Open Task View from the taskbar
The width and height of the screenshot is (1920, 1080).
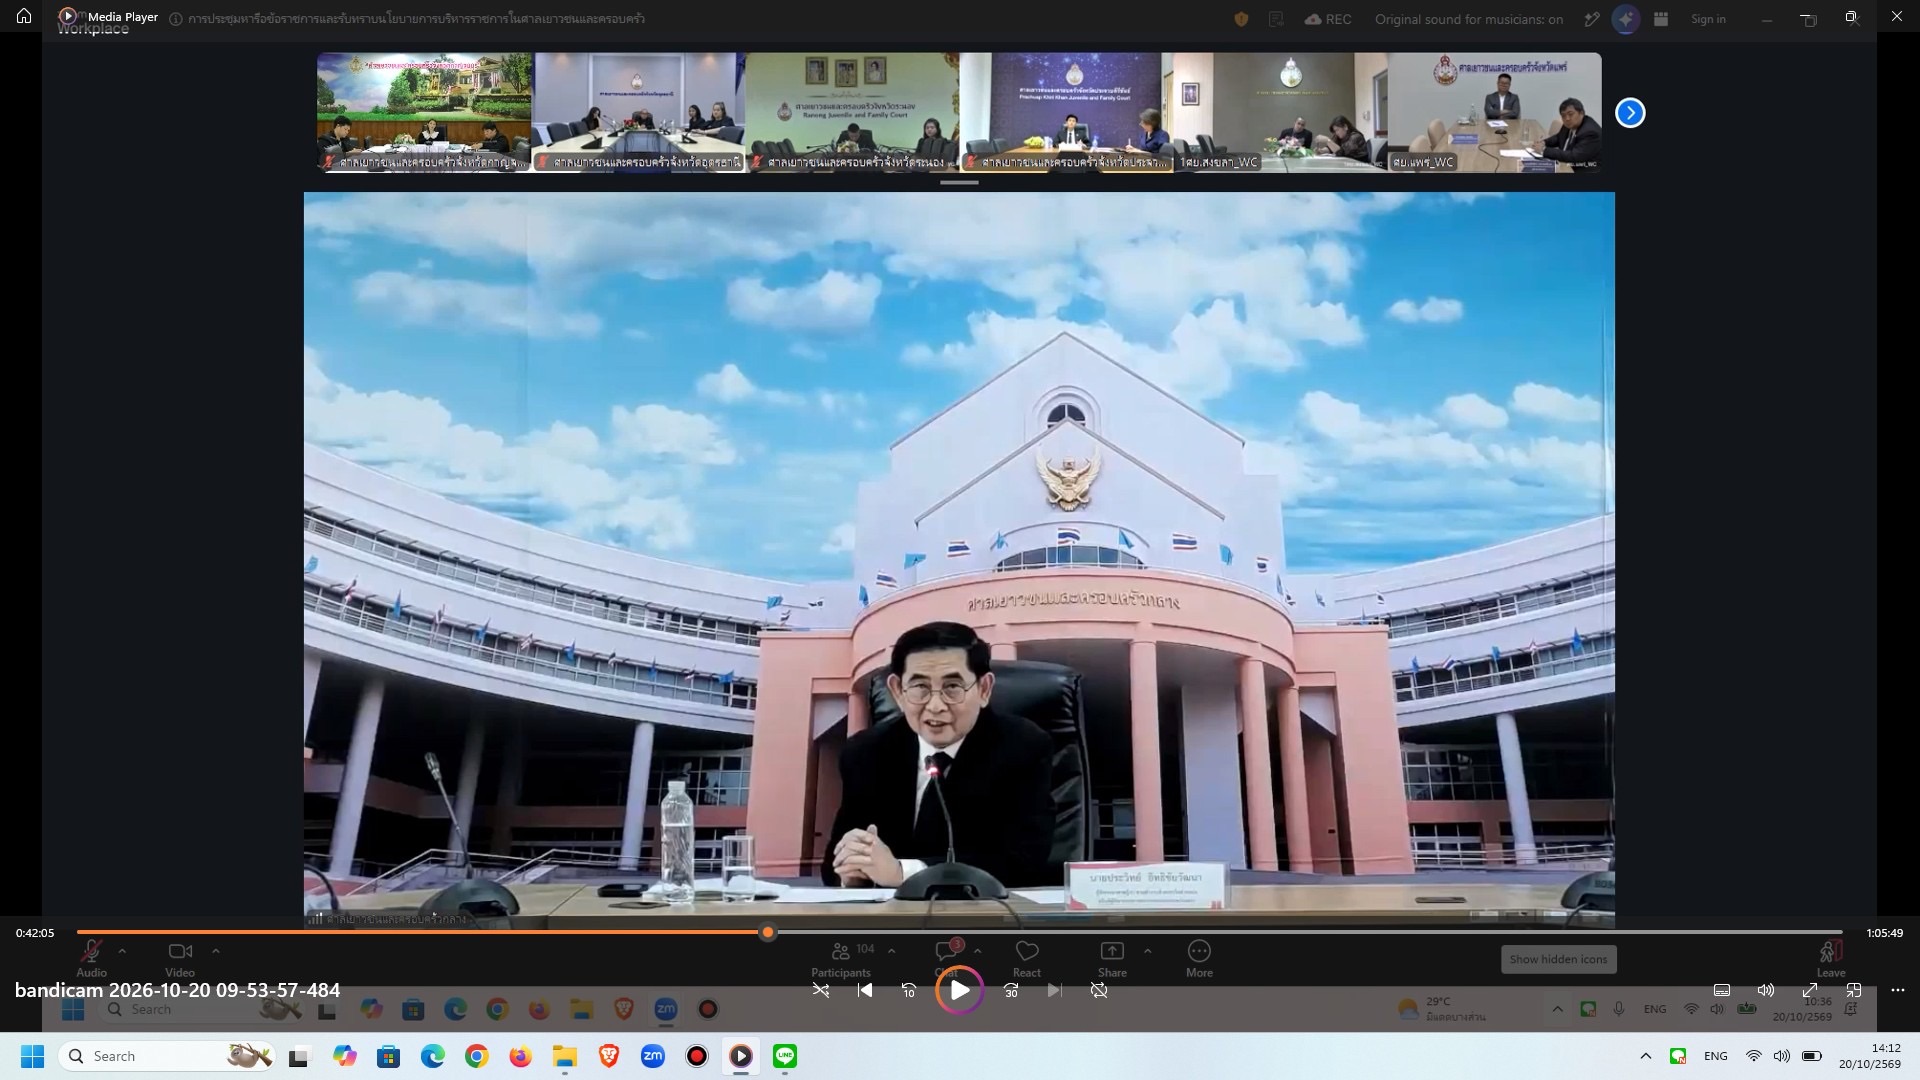coord(298,1056)
